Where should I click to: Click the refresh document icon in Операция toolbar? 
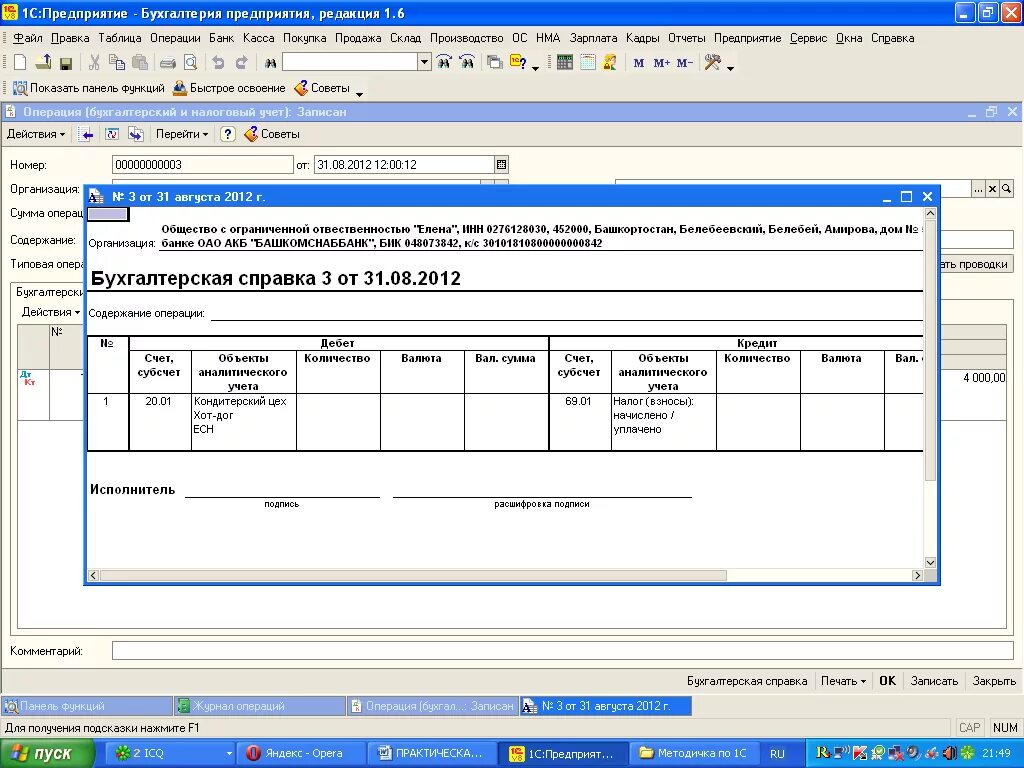[112, 135]
